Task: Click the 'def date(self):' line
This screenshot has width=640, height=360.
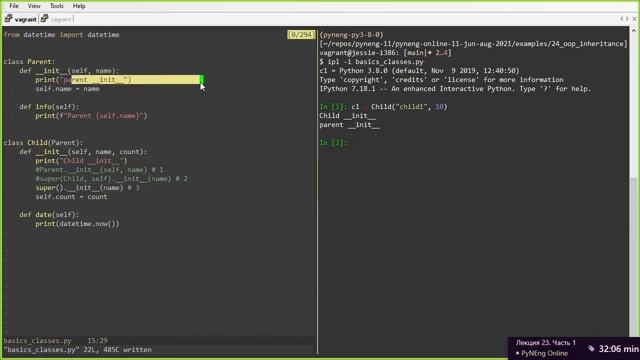Action: (x=49, y=214)
